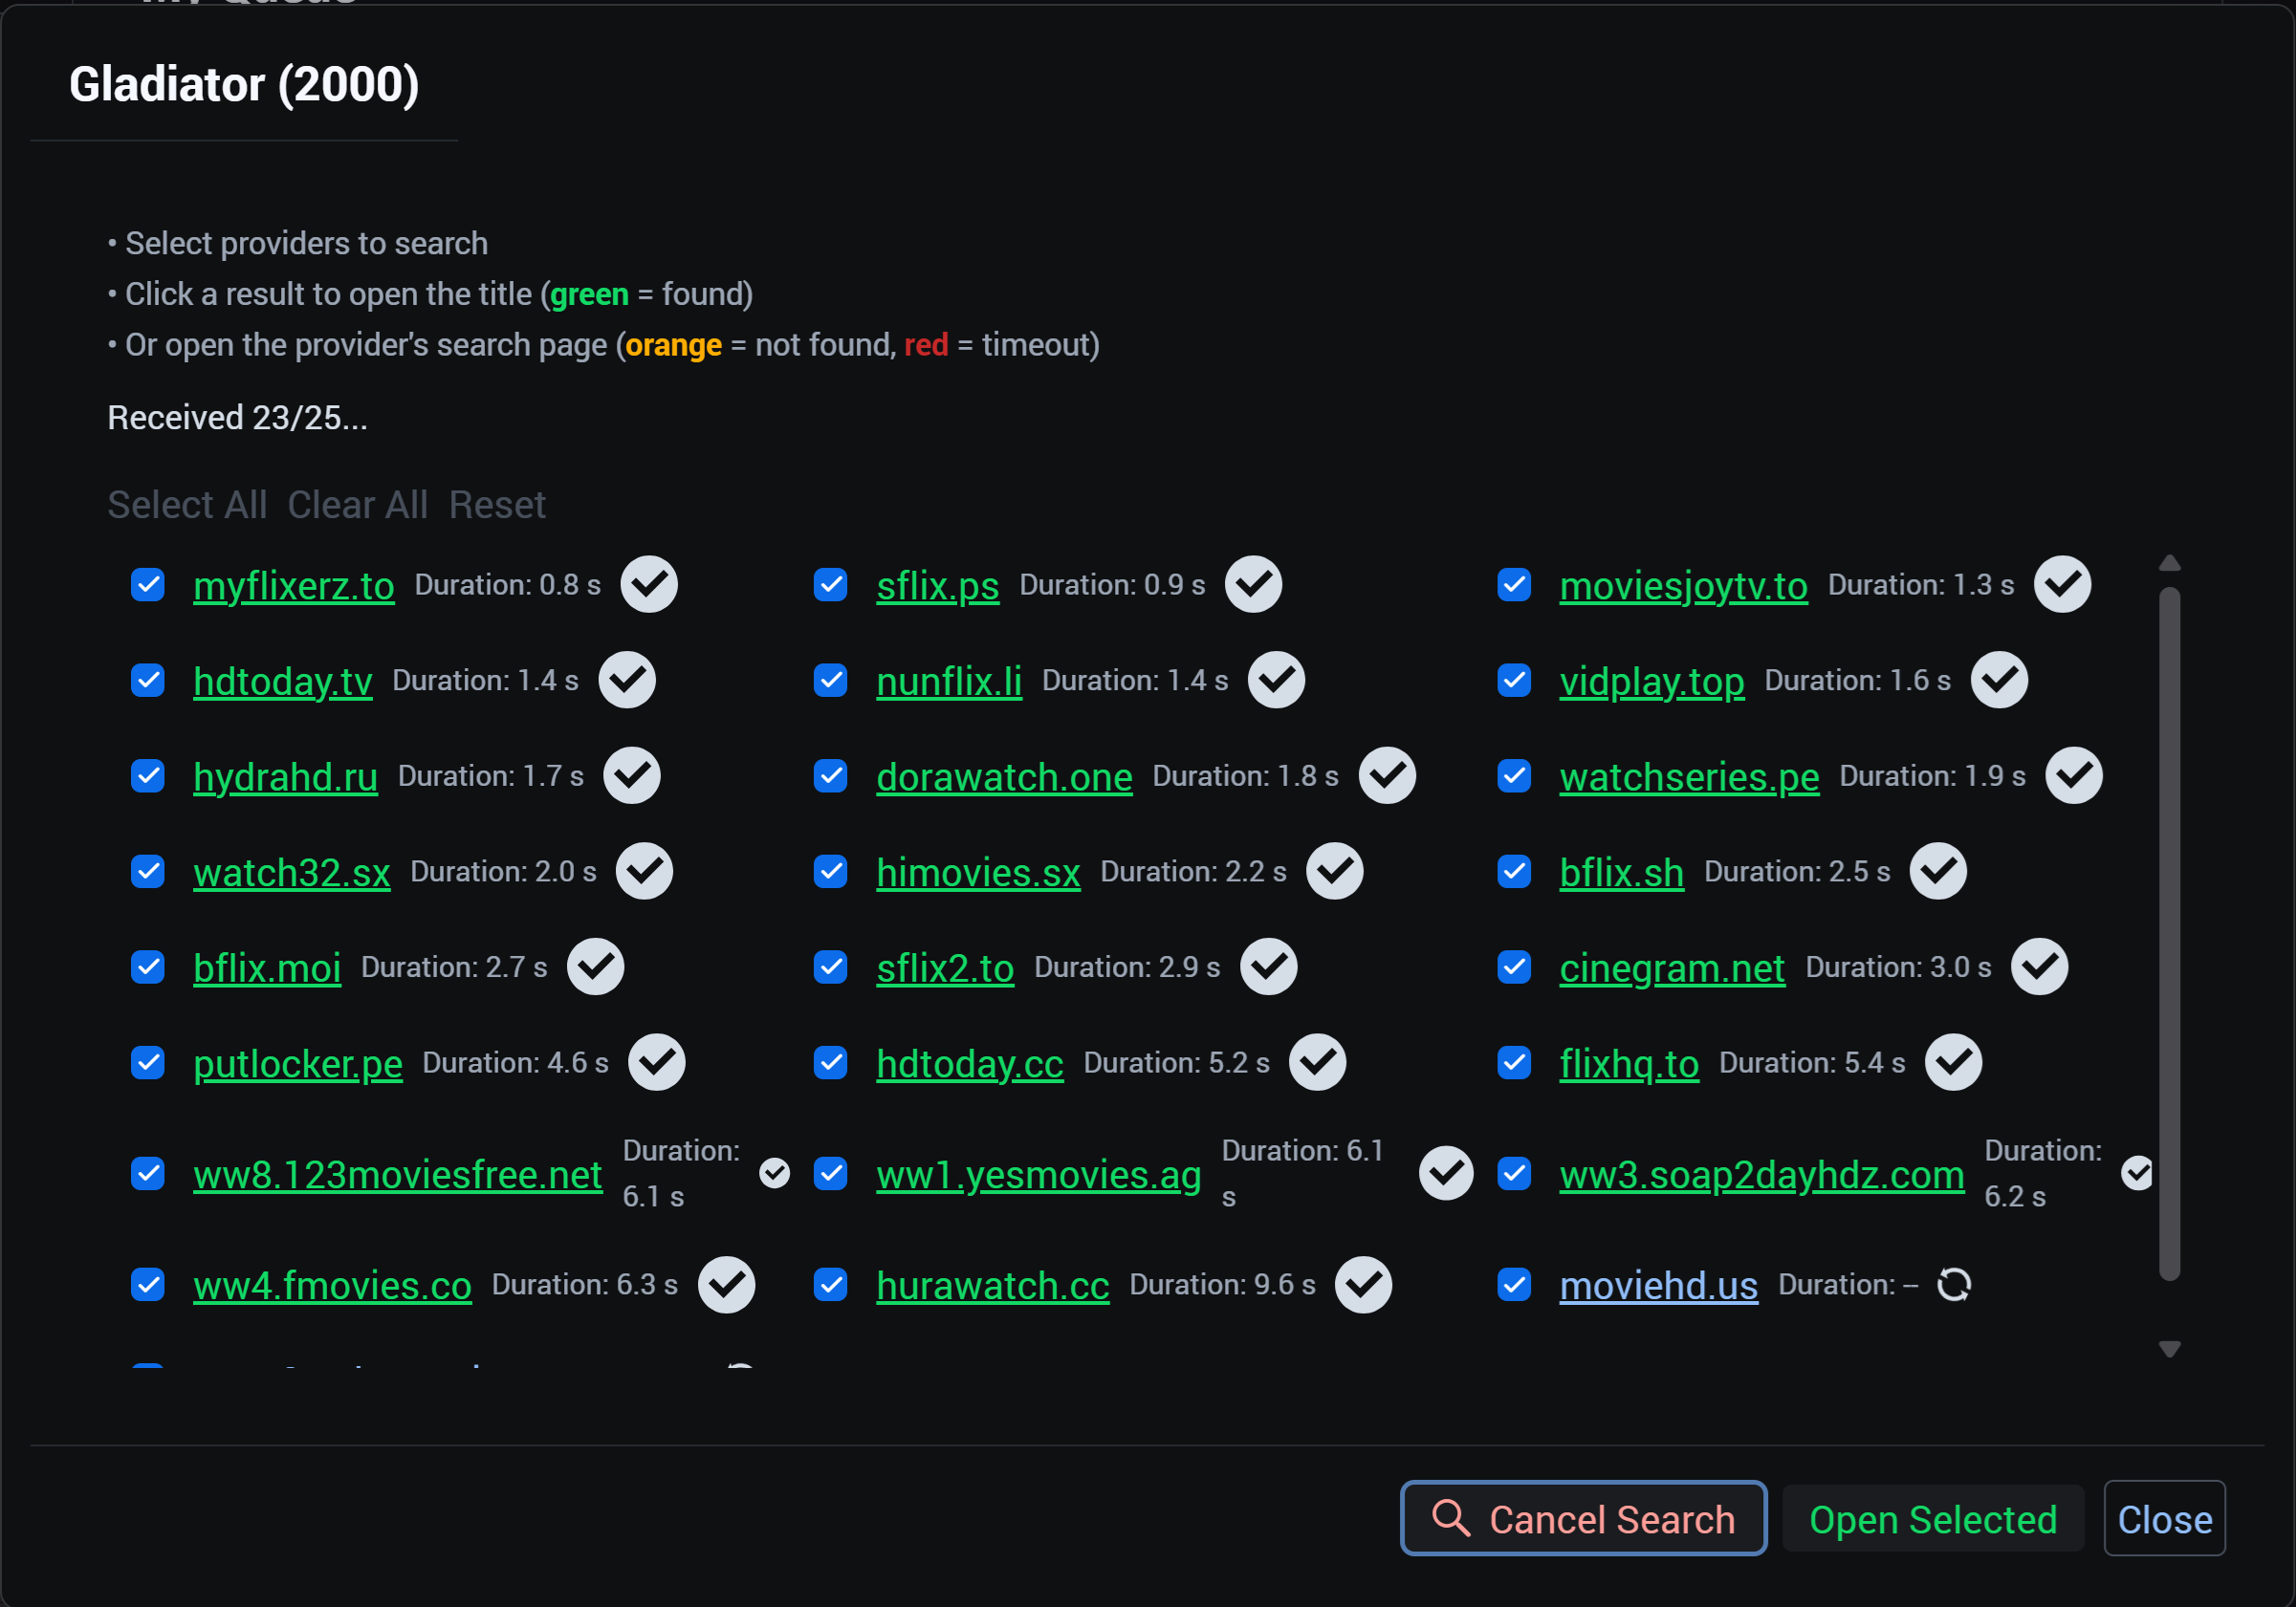
Task: Uncheck the myflixerz.to provider checkbox
Action: pos(148,585)
